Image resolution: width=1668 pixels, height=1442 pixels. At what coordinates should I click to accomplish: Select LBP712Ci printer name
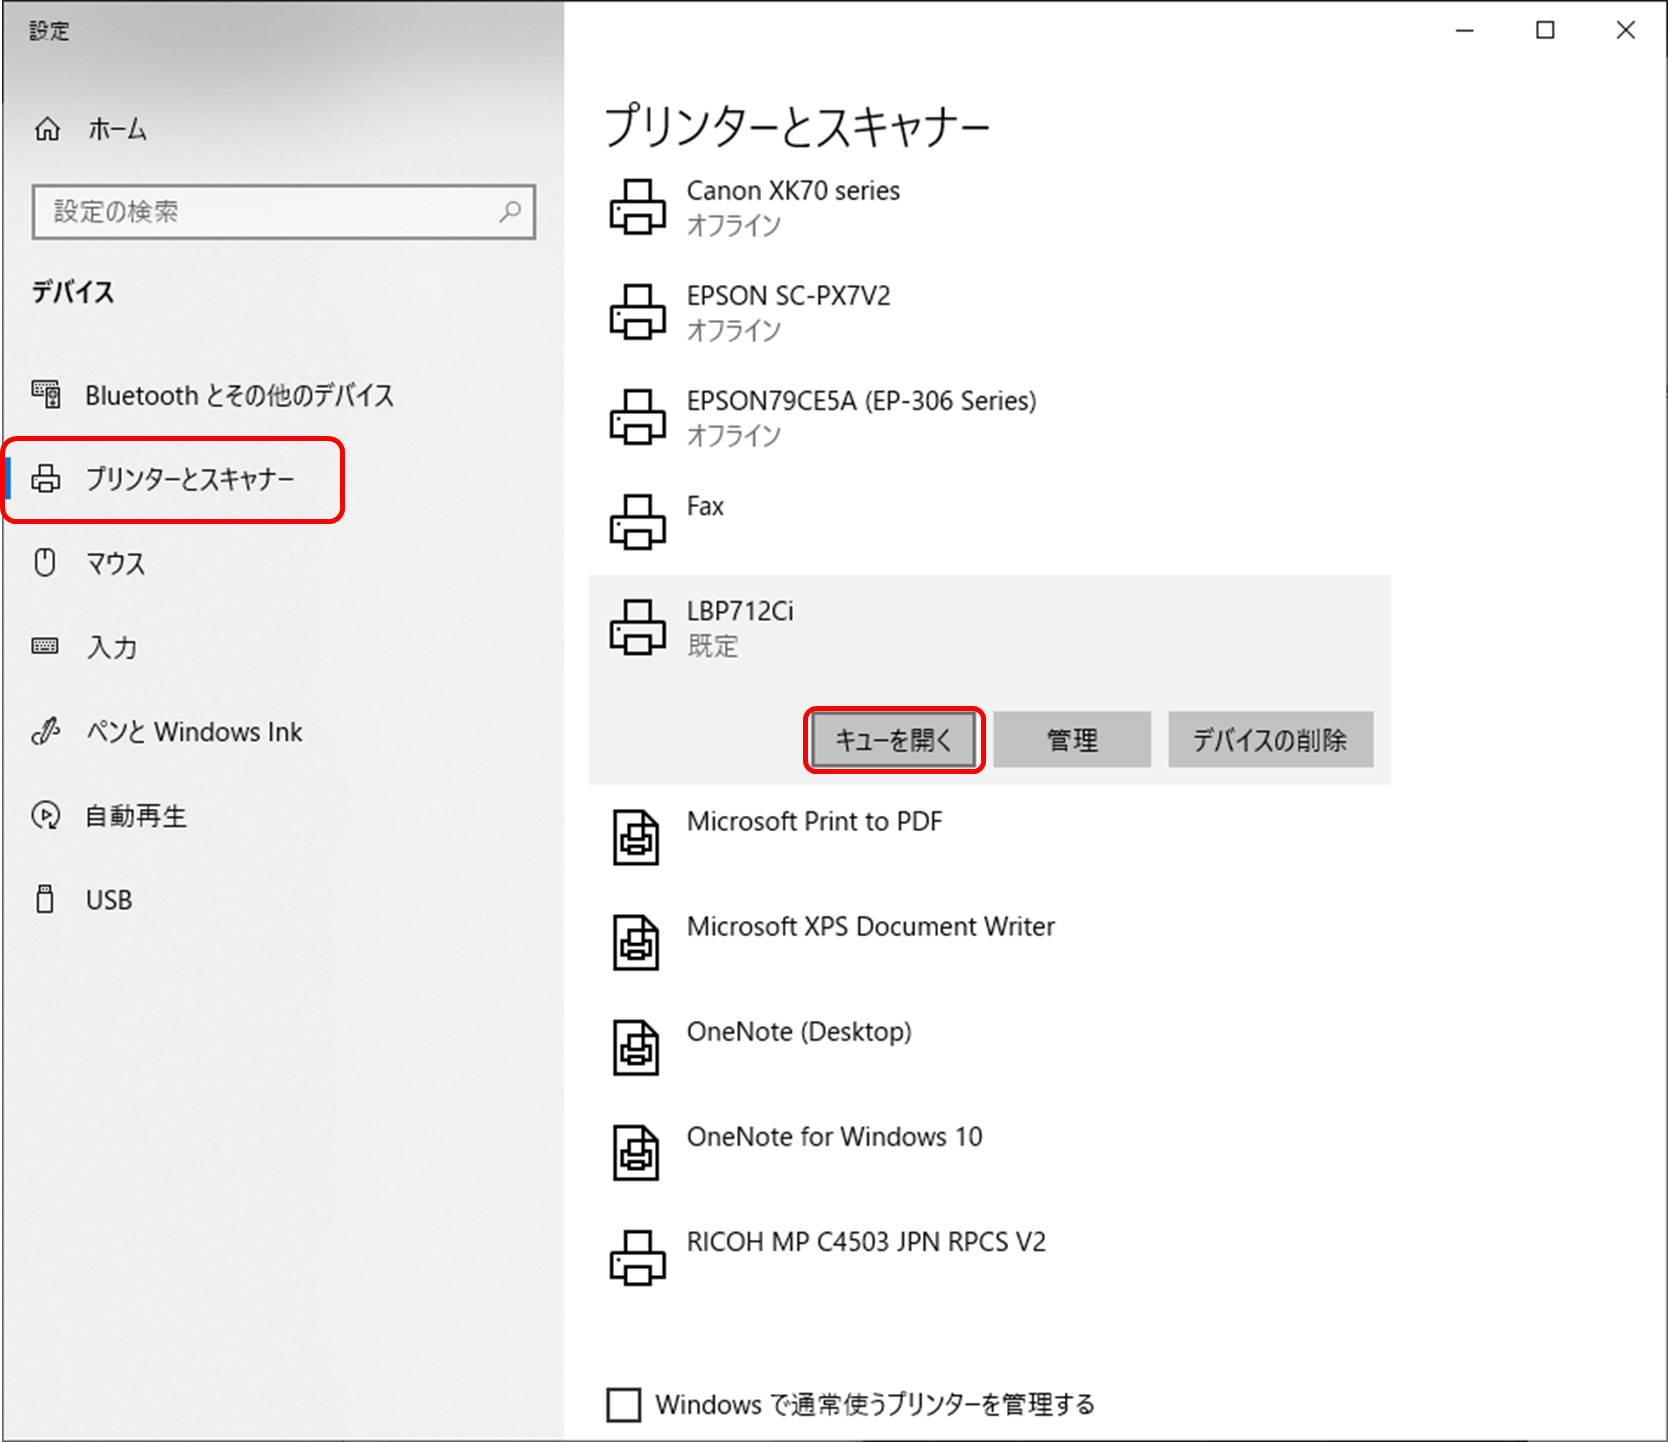[x=740, y=611]
